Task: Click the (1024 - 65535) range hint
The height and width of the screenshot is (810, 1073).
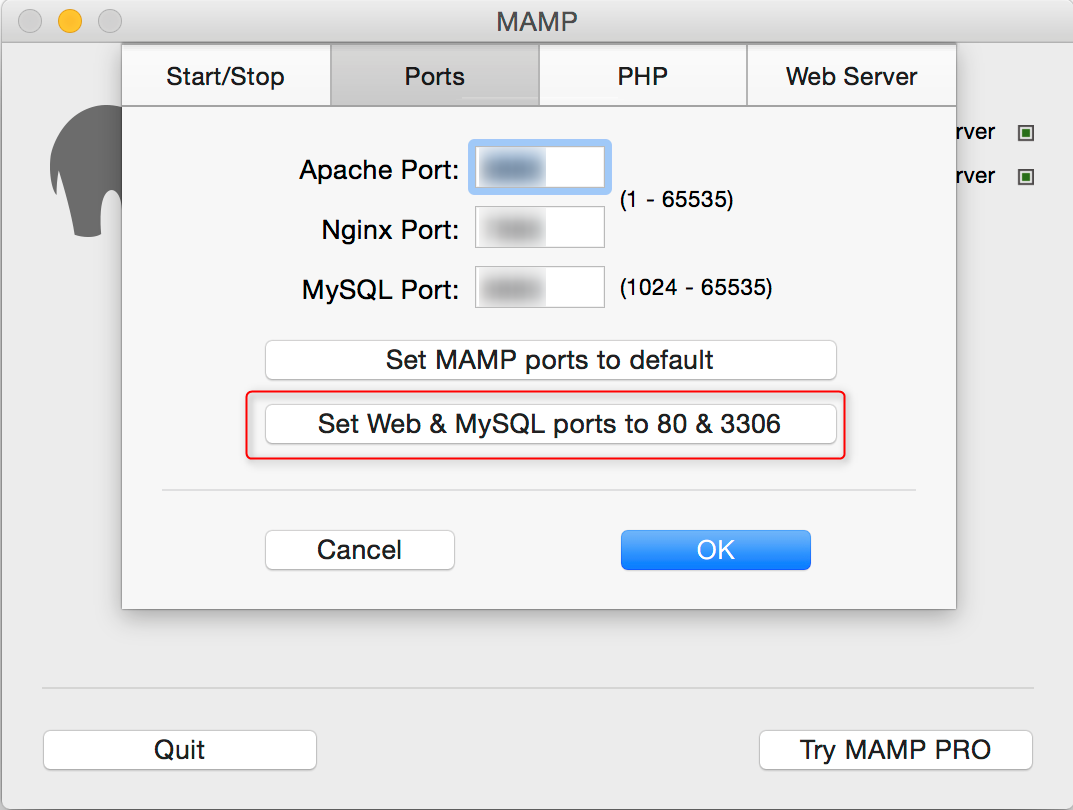Action: pos(696,287)
